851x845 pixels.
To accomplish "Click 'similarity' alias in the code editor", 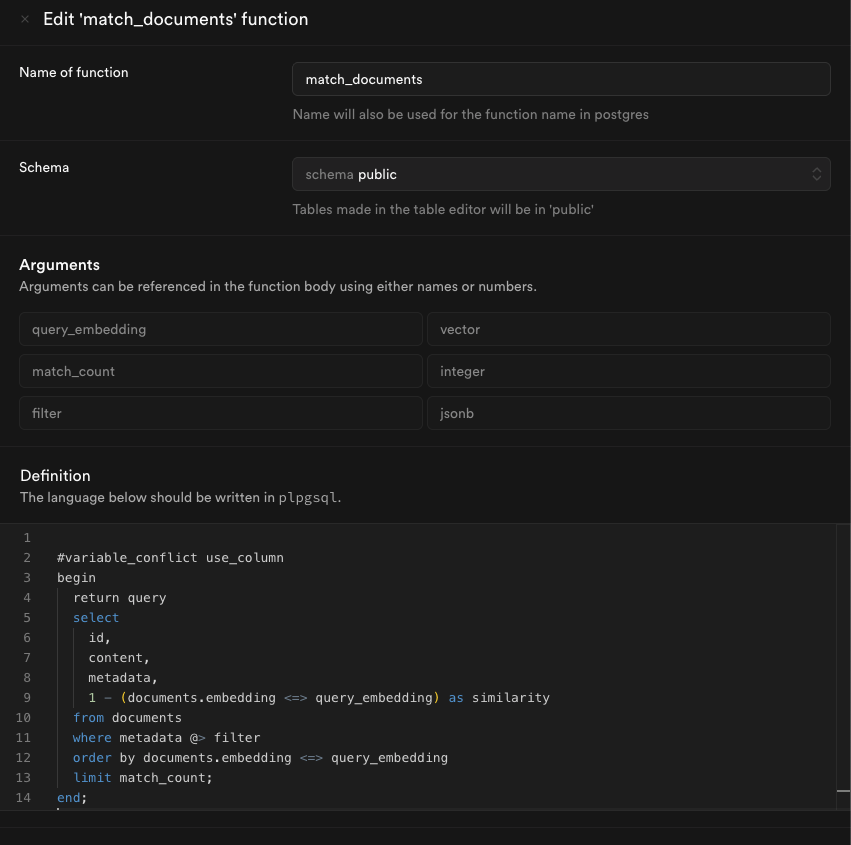I will click(510, 697).
